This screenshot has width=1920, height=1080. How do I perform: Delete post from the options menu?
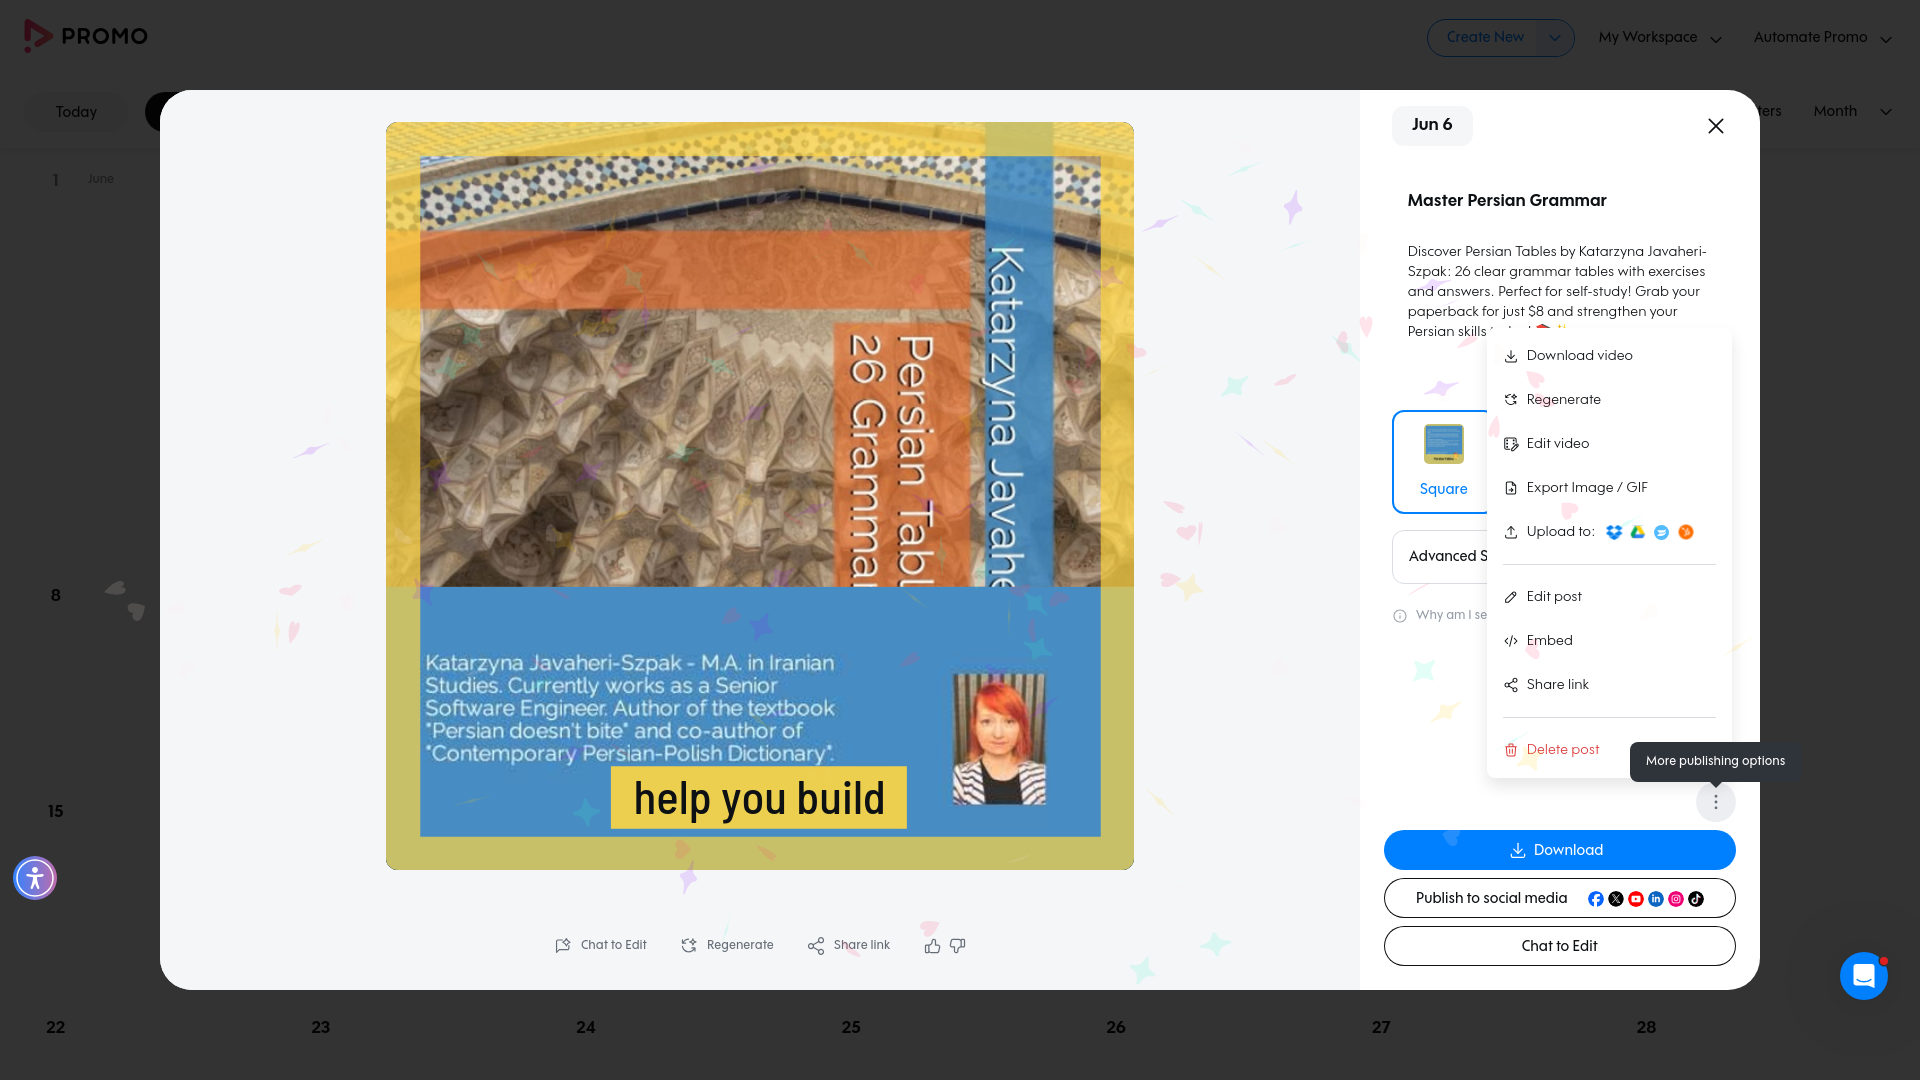pos(1562,750)
